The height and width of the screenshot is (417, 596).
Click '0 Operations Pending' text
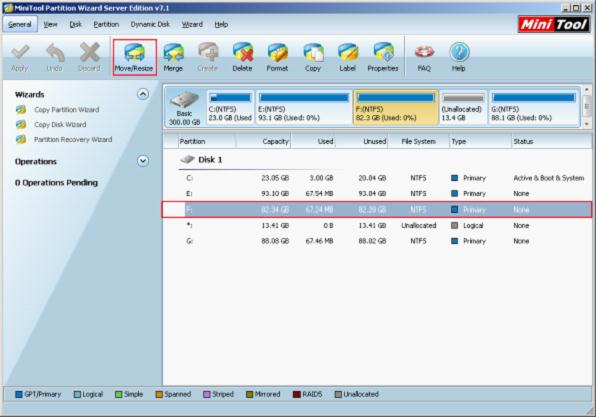pos(56,183)
